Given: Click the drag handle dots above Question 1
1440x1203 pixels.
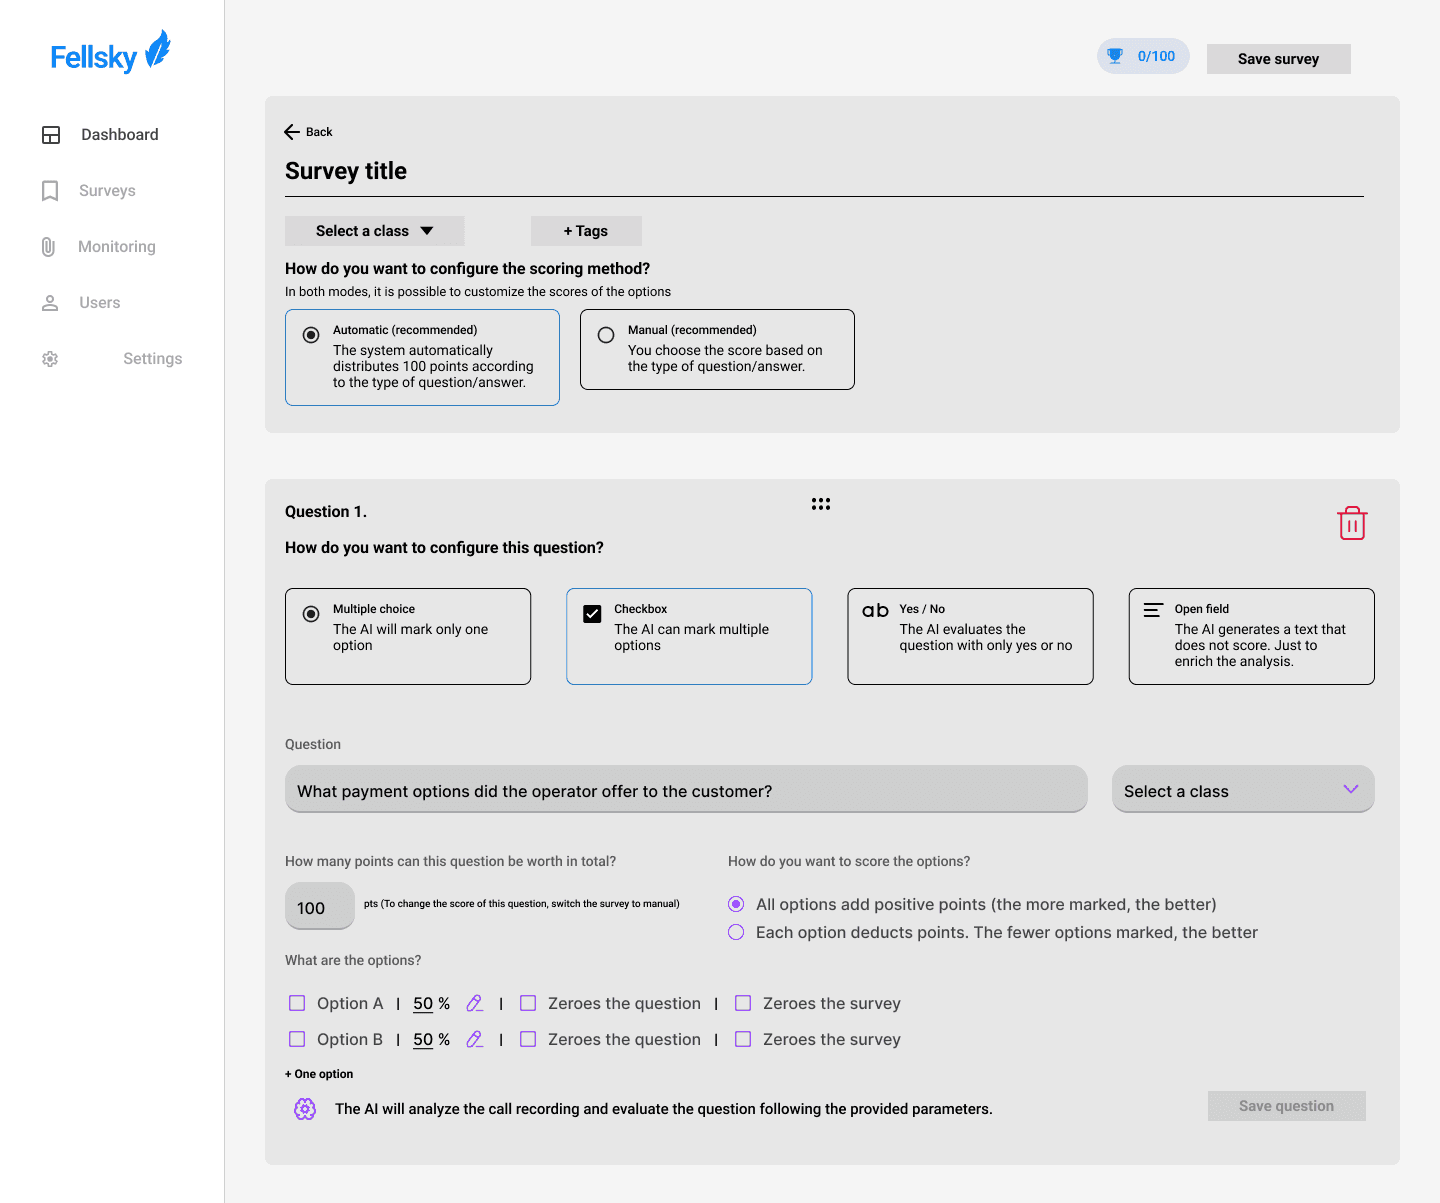Looking at the screenshot, I should point(821,504).
